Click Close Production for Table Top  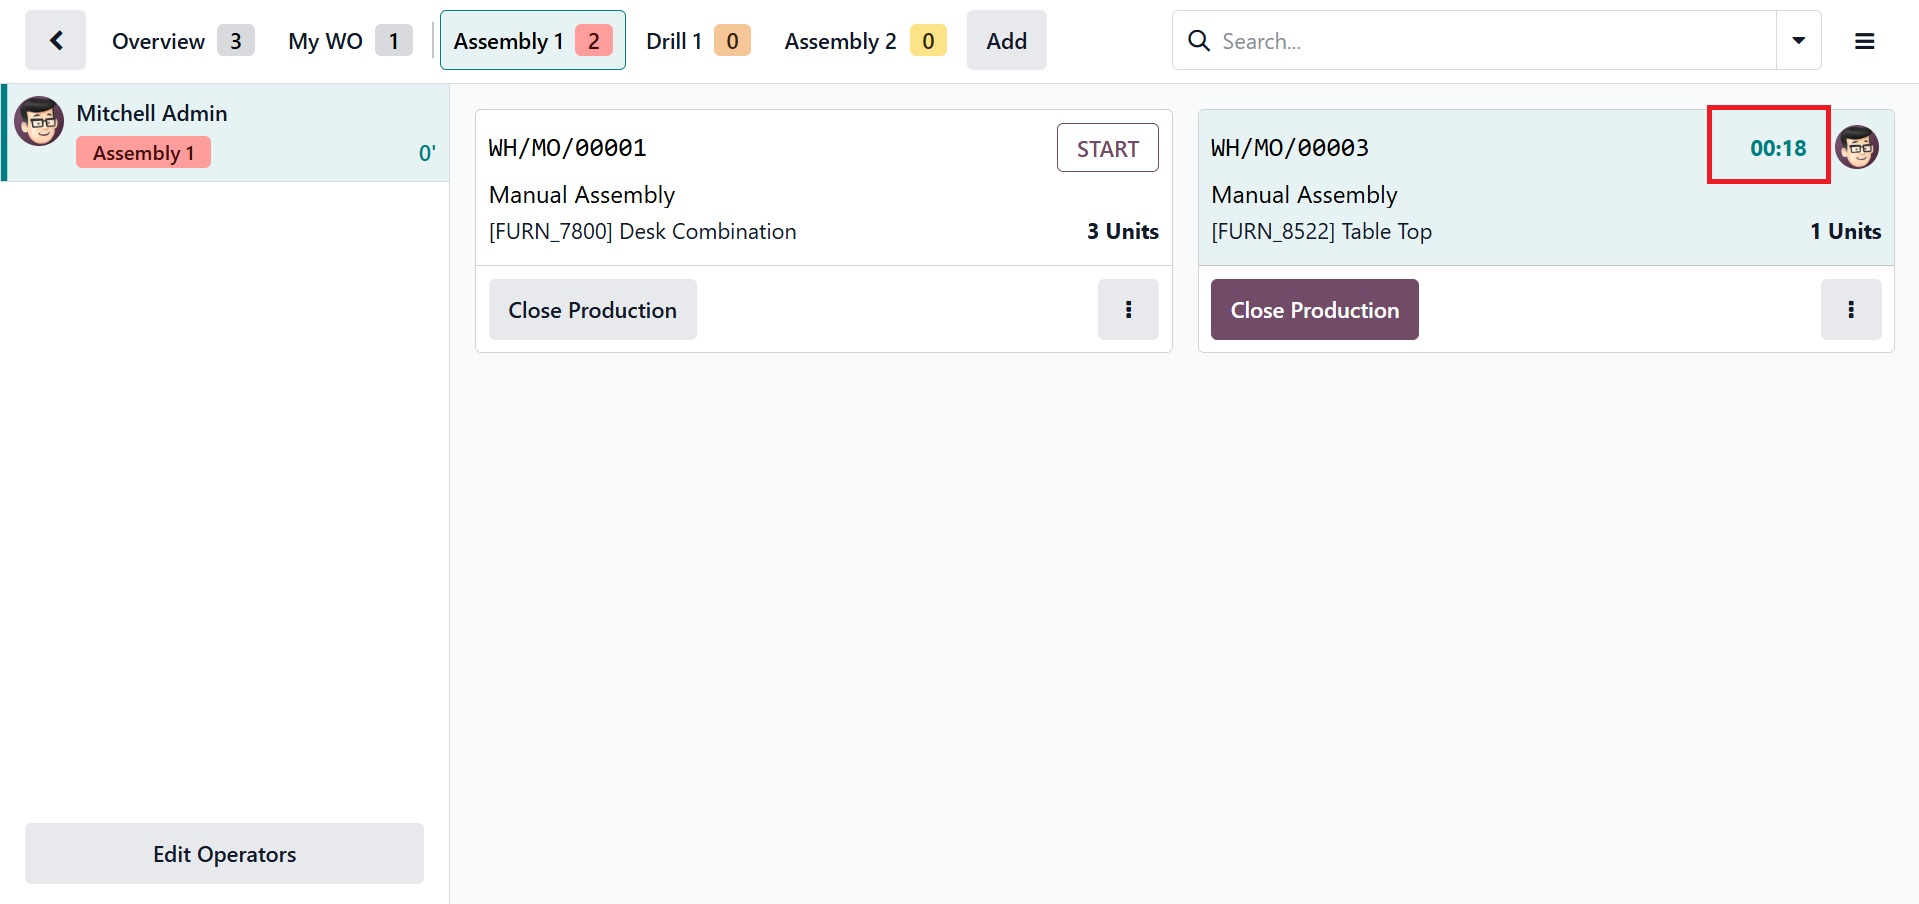point(1314,310)
